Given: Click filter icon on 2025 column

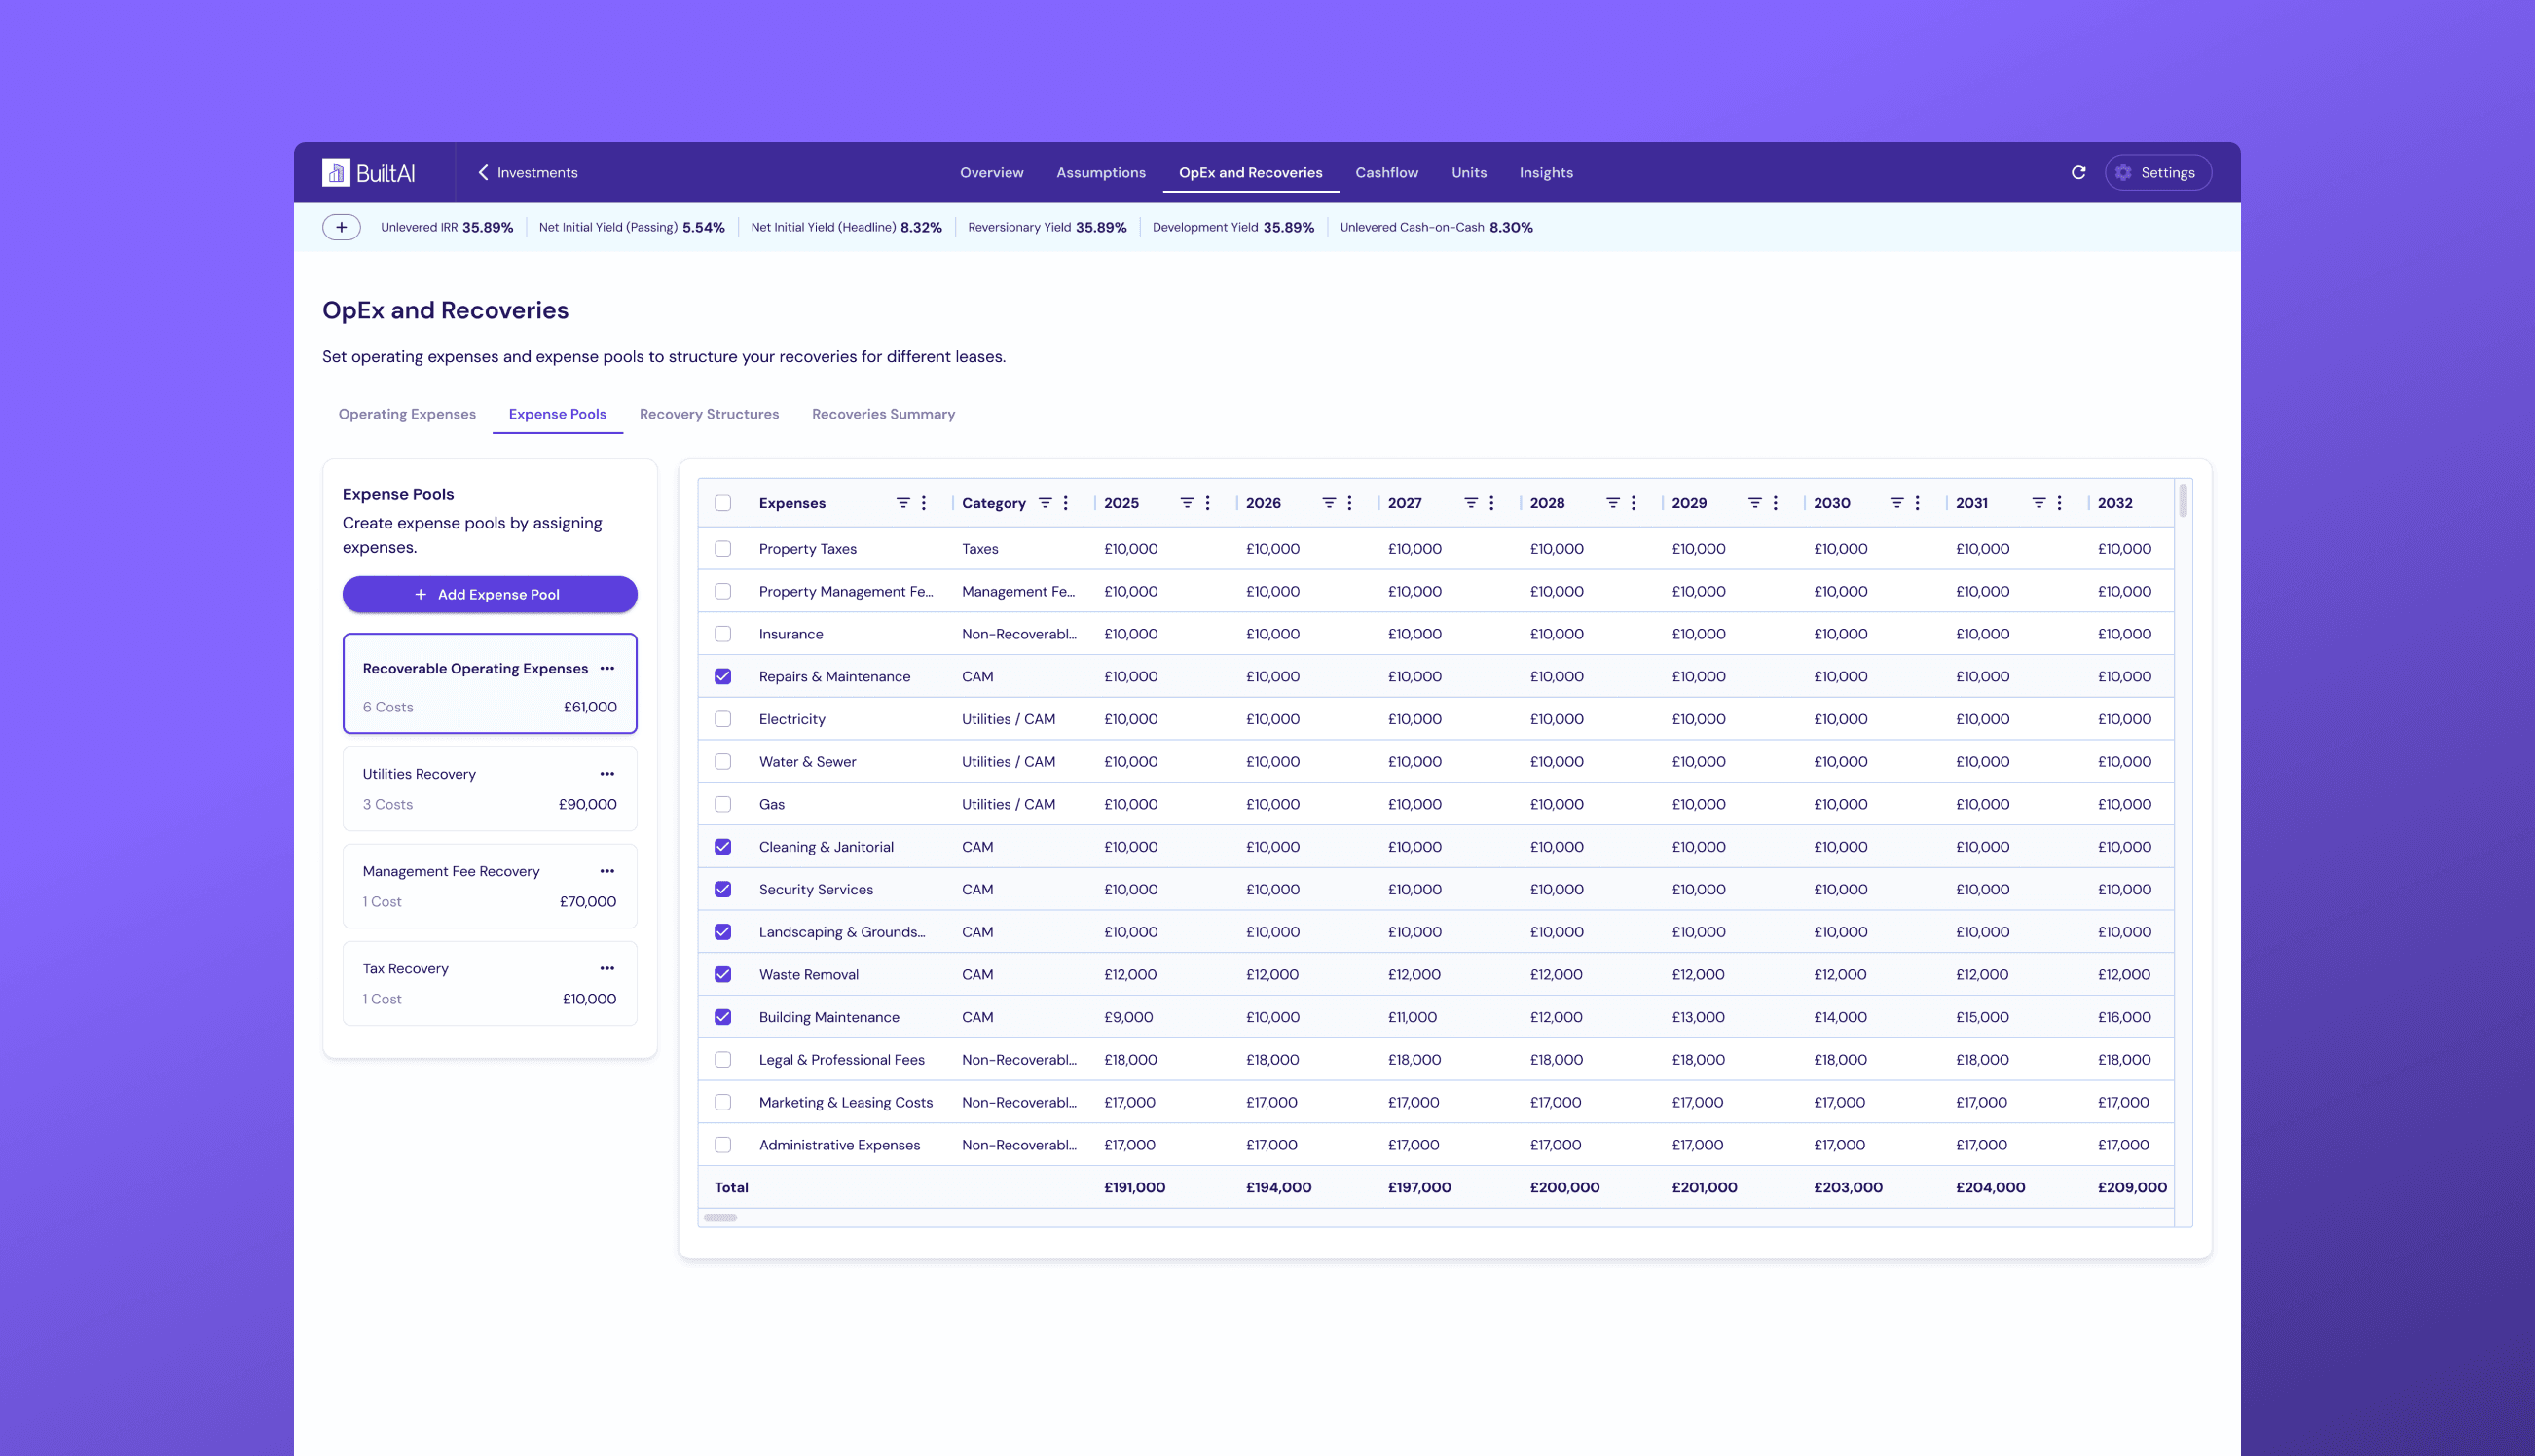Looking at the screenshot, I should 1186,503.
